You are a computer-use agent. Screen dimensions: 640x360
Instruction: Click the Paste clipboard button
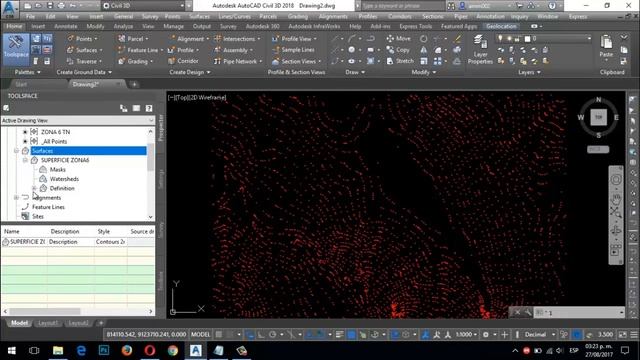pos(606,46)
